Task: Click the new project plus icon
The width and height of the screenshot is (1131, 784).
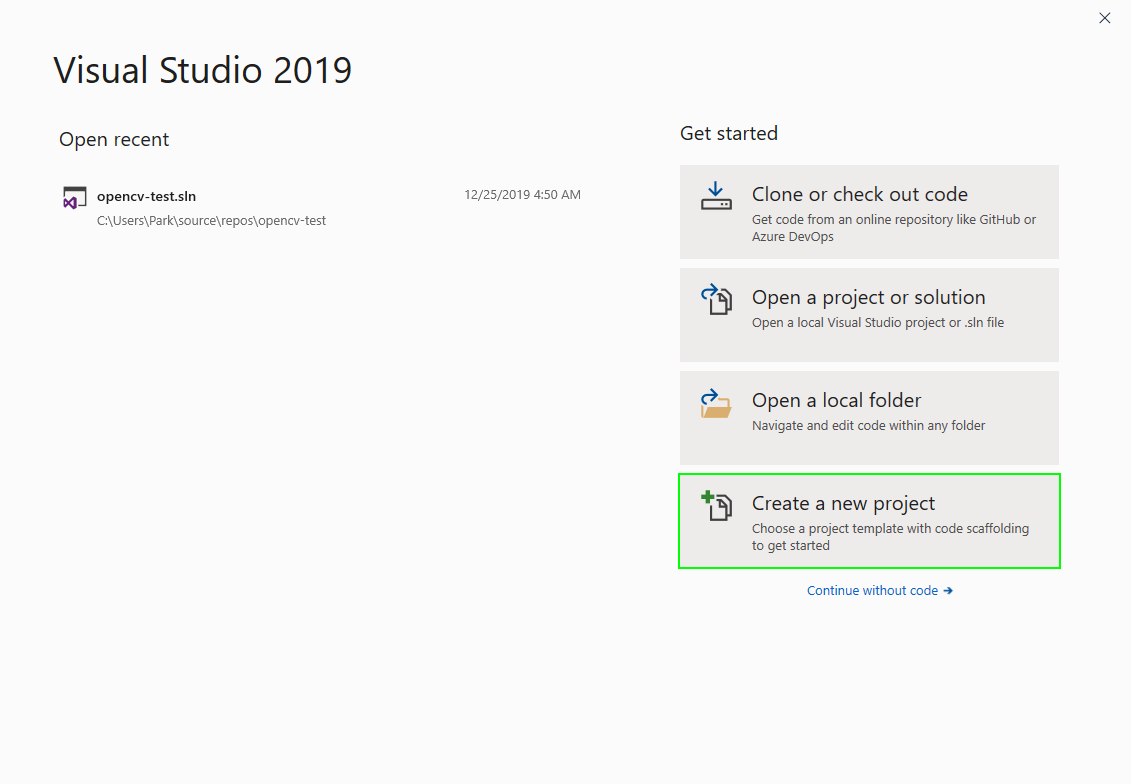Action: pos(716,506)
